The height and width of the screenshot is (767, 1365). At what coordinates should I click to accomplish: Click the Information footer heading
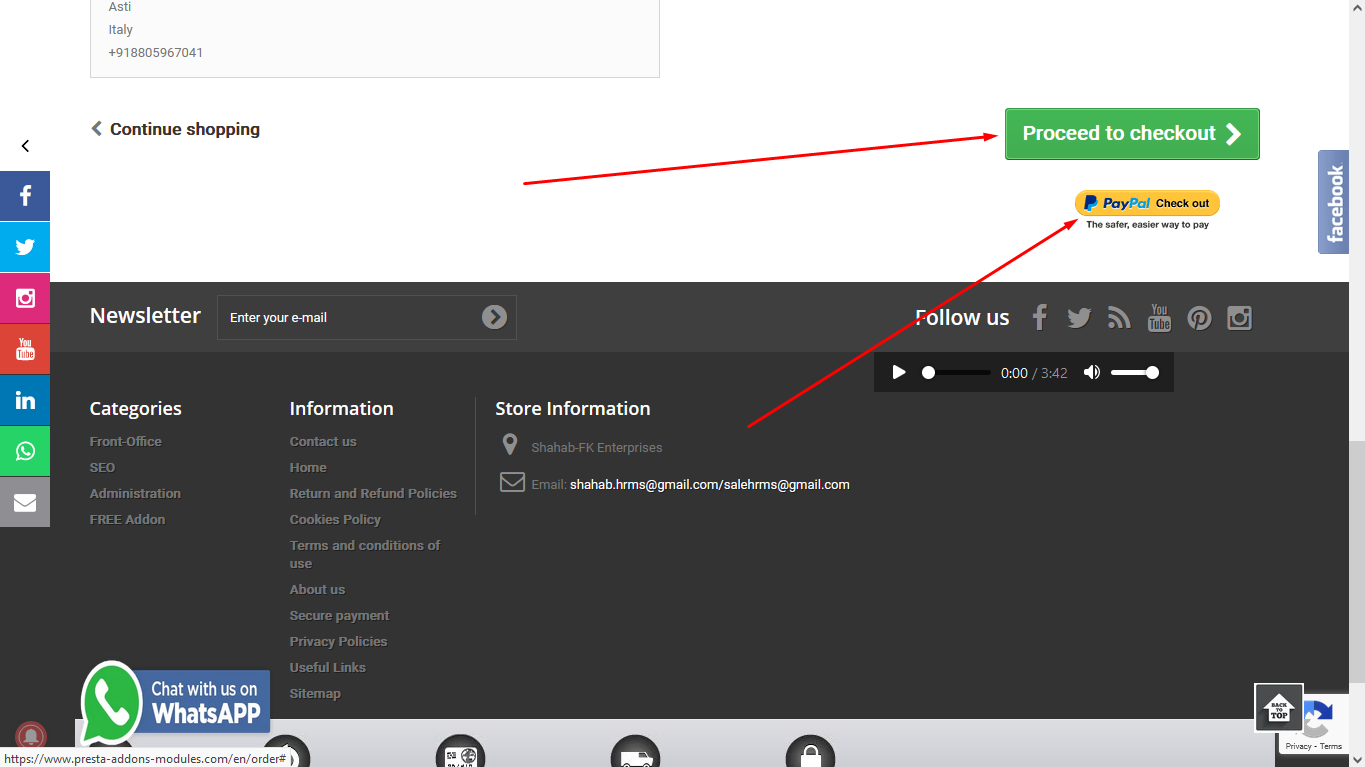point(342,408)
